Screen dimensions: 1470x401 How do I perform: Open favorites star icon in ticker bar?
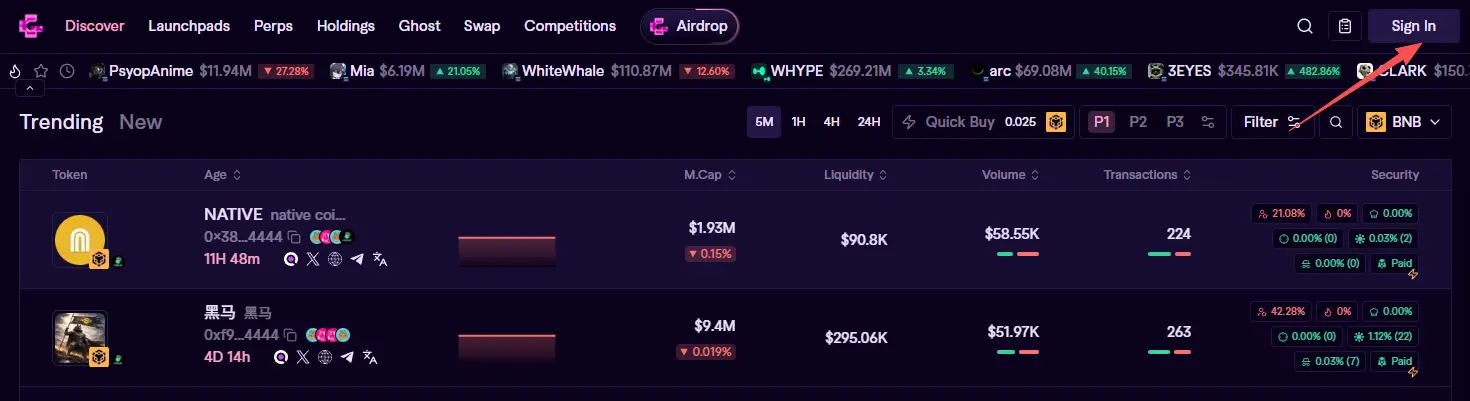(41, 71)
